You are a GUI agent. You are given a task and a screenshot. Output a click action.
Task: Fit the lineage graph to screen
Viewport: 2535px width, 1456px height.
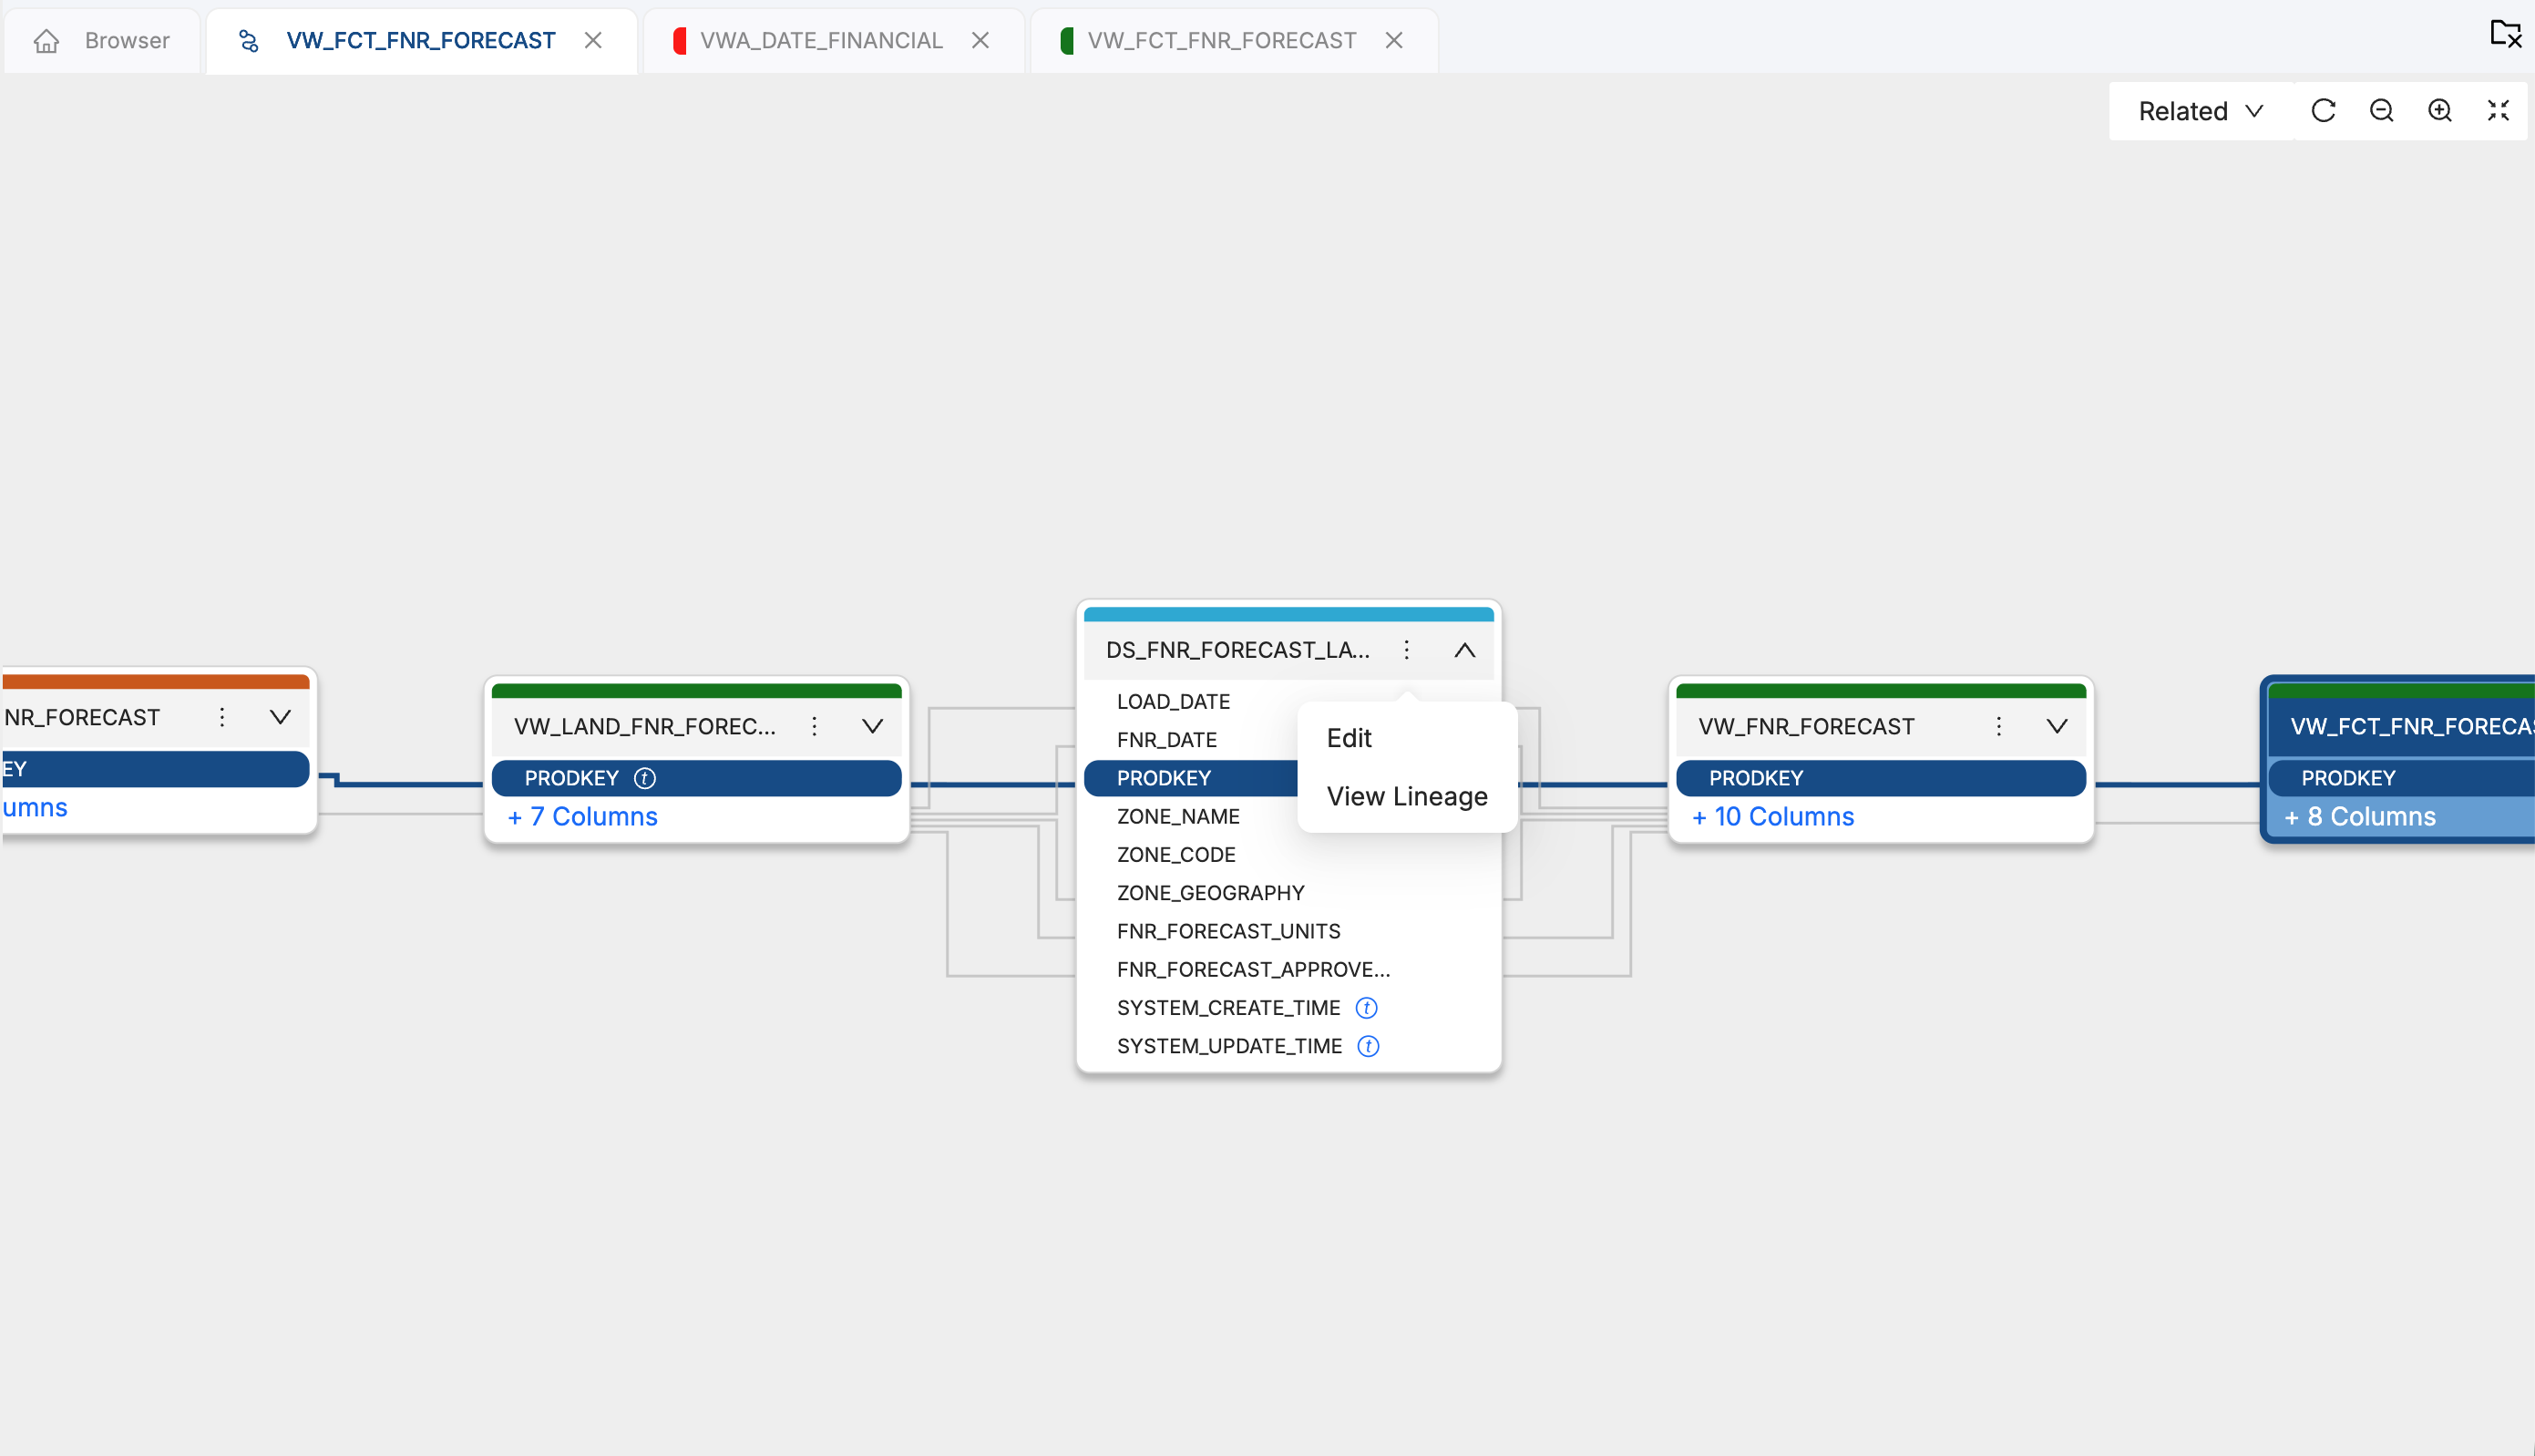point(2497,110)
